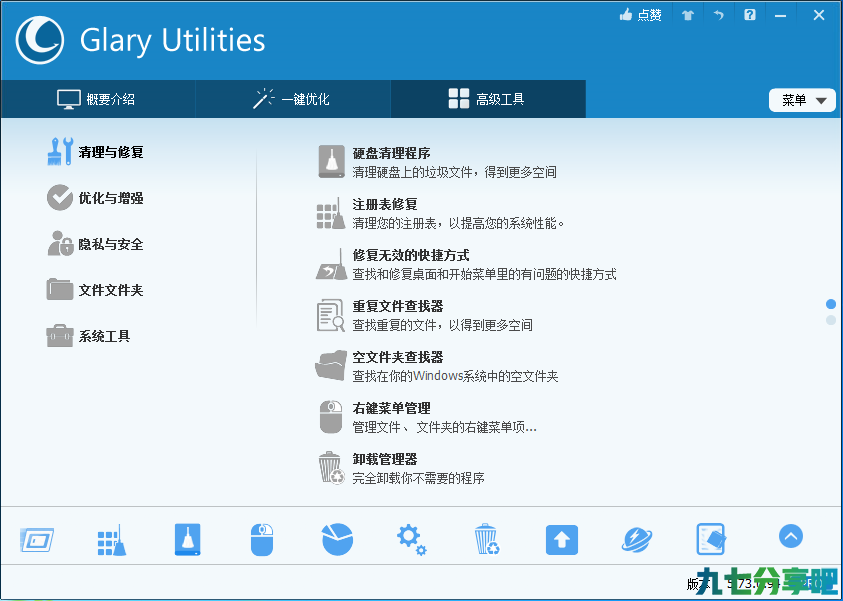Expand bottom toolbar with round chevron-up button

(x=791, y=536)
